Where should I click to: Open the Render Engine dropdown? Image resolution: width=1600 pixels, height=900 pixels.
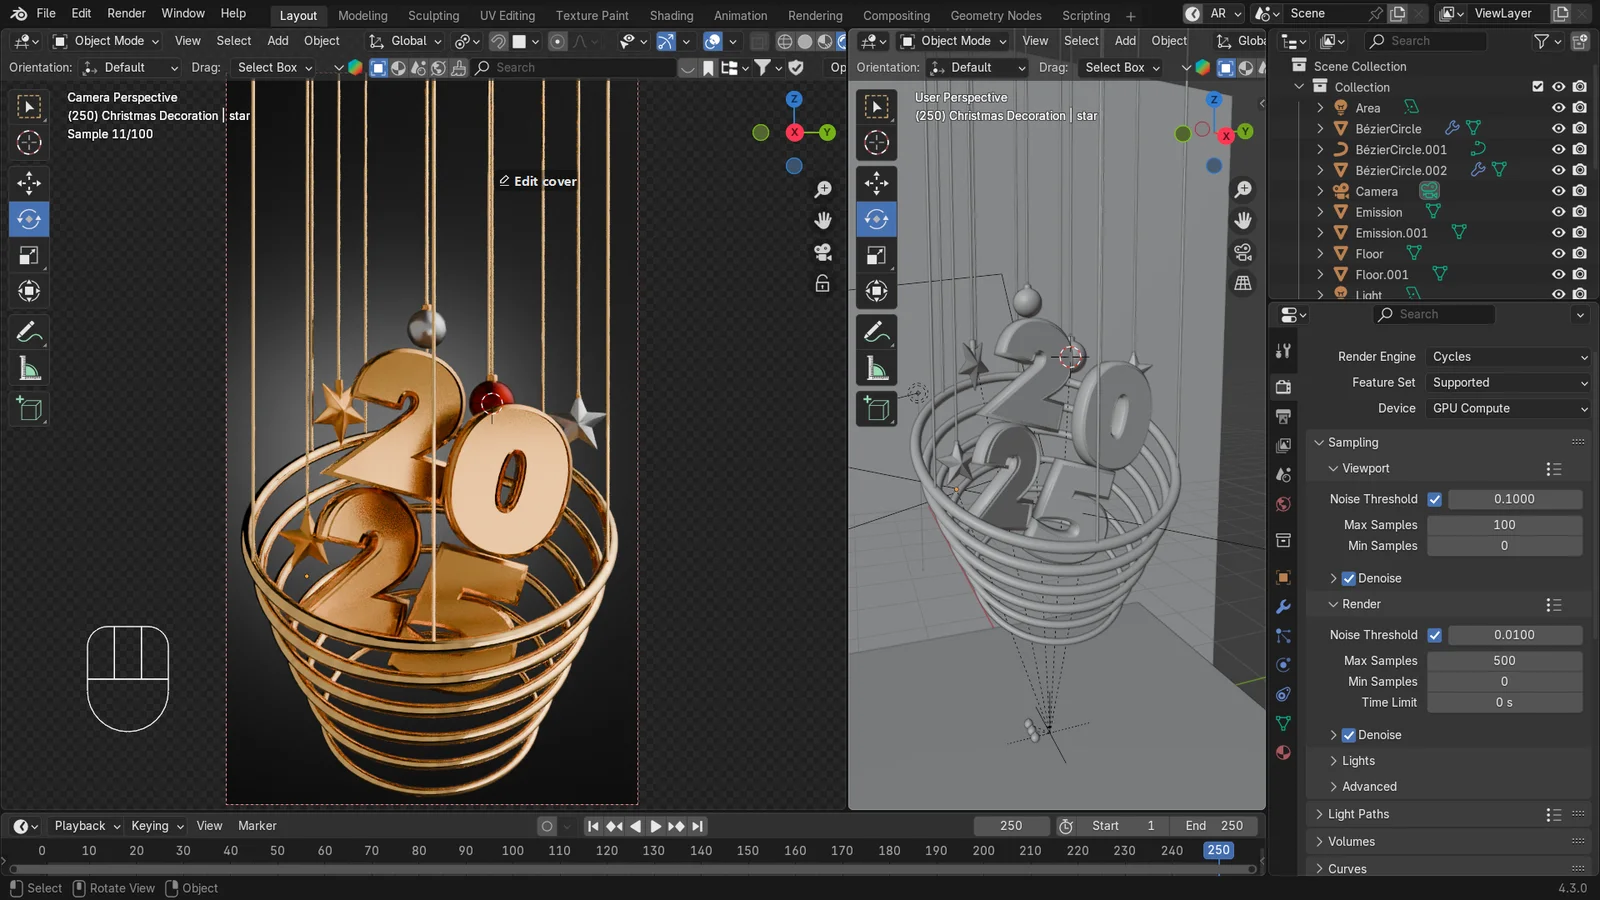(x=1508, y=357)
